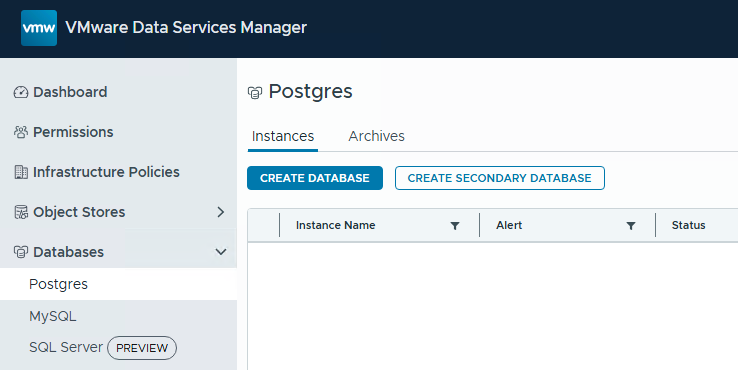Select MySQL in the sidebar
The width and height of the screenshot is (738, 370).
point(53,316)
